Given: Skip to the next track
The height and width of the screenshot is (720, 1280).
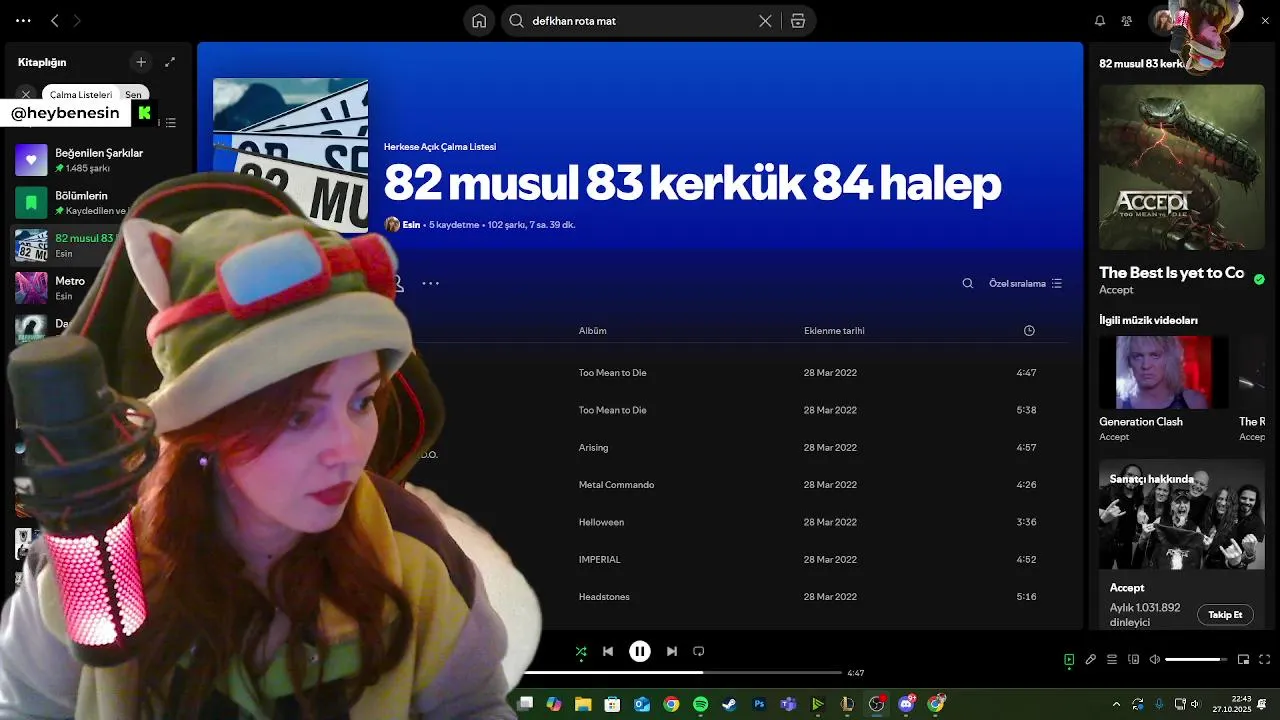Looking at the screenshot, I should coord(672,651).
